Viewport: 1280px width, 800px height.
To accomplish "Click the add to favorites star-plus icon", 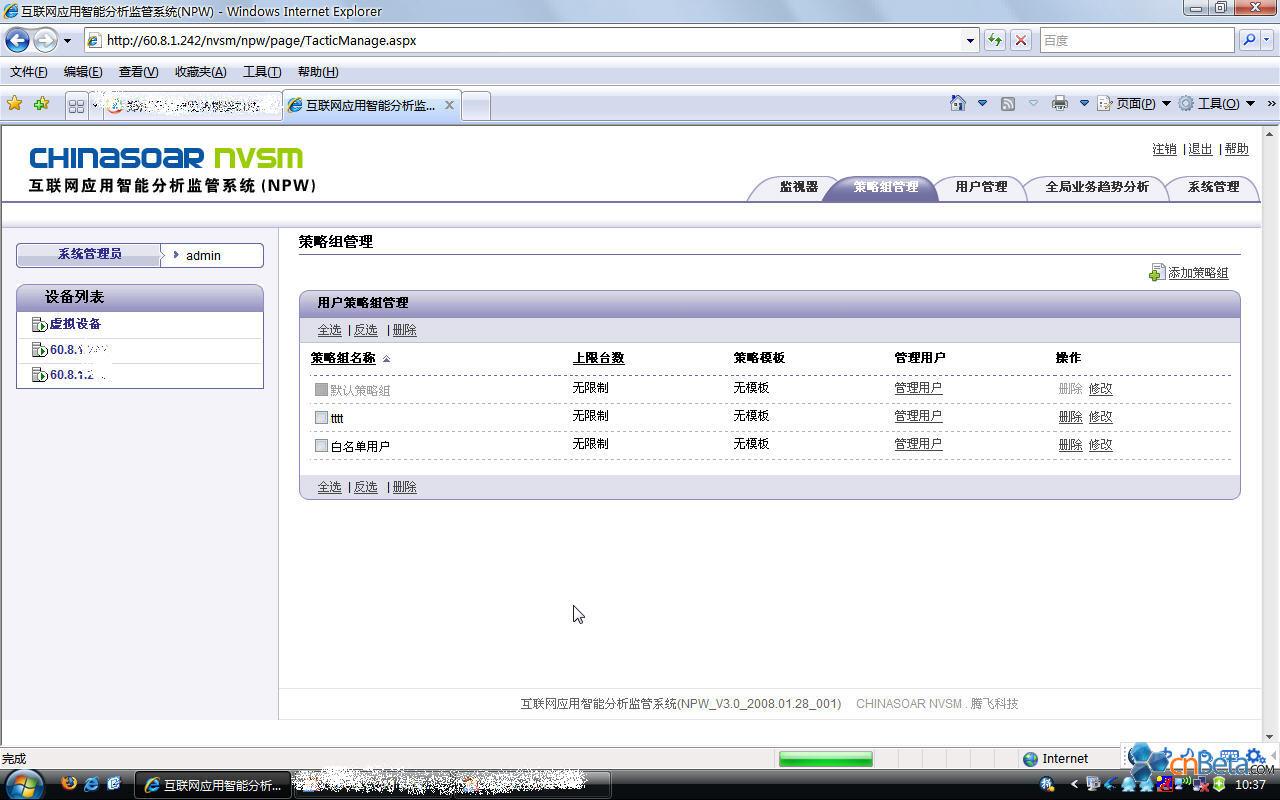I will [x=41, y=104].
